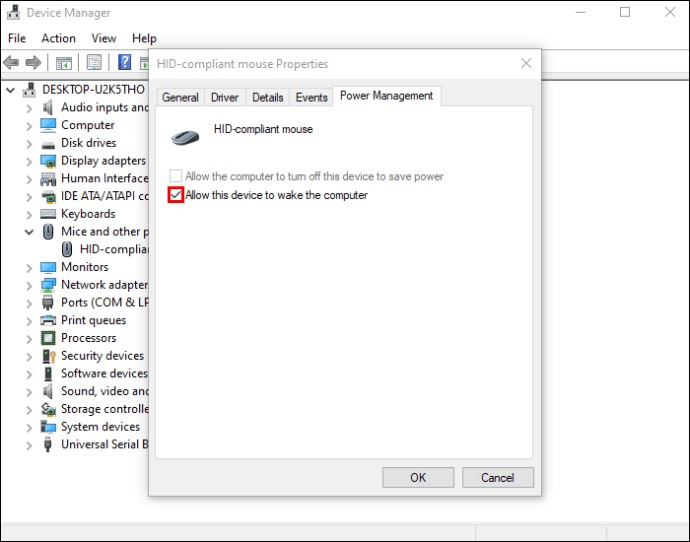Collapse the Mice and other pointing devices node

pos(29,232)
